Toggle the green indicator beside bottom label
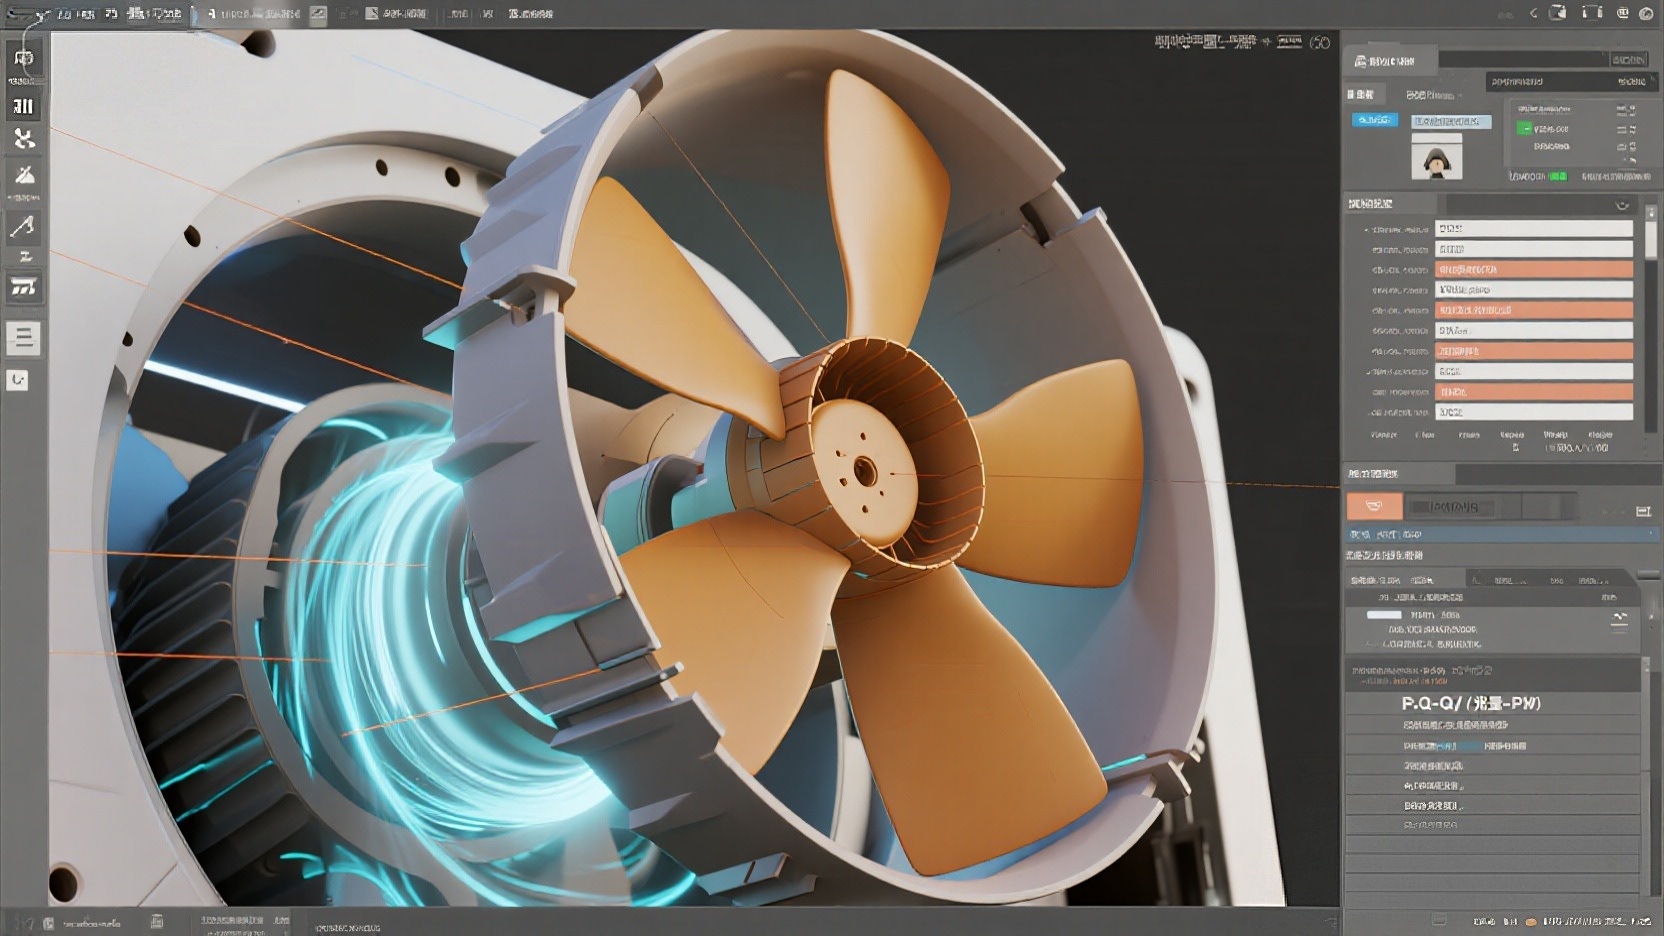Viewport: 1664px width, 936px height. tap(1558, 176)
